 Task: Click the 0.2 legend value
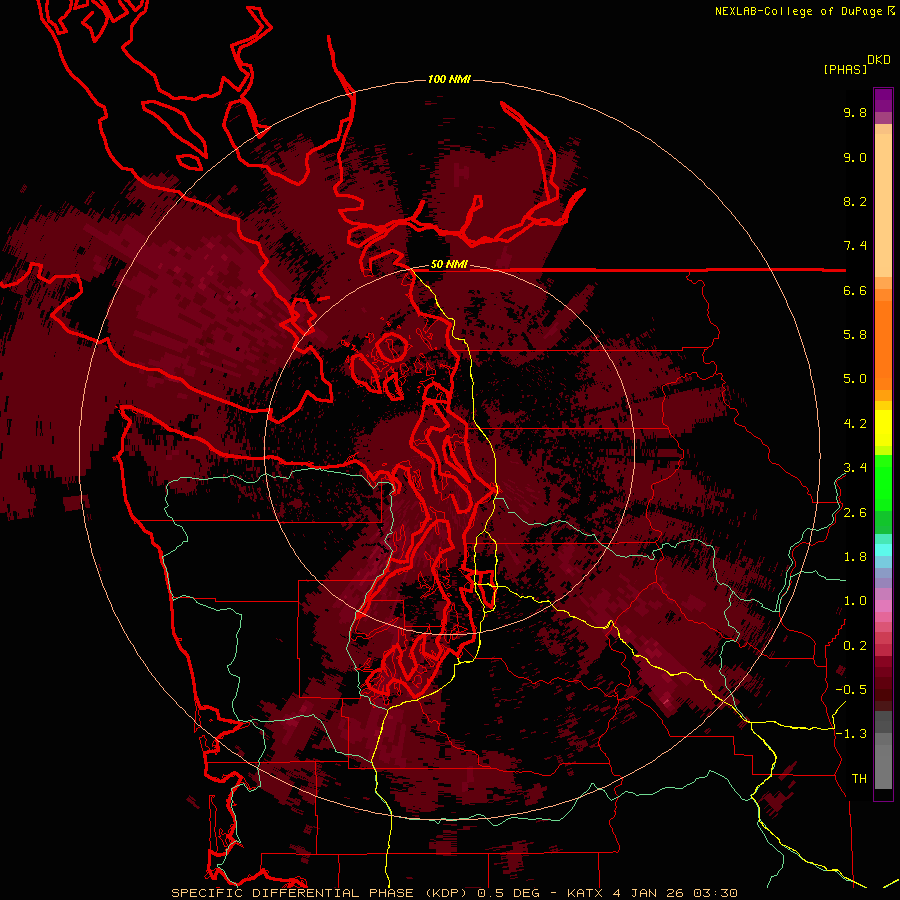855,646
